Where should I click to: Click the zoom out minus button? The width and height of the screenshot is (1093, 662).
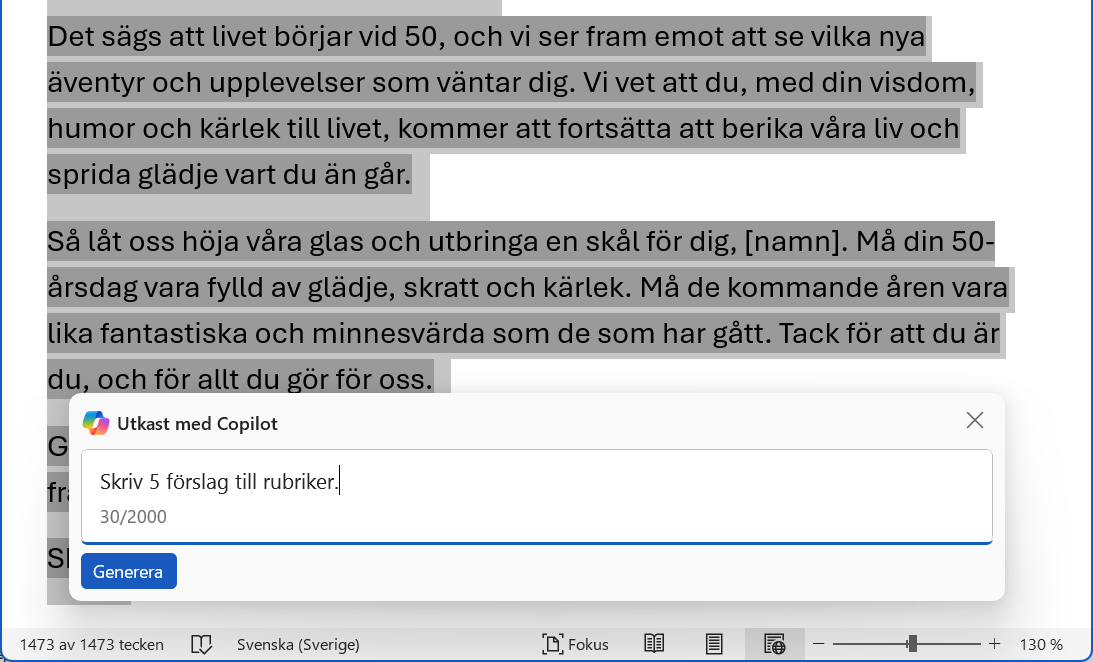pos(818,644)
